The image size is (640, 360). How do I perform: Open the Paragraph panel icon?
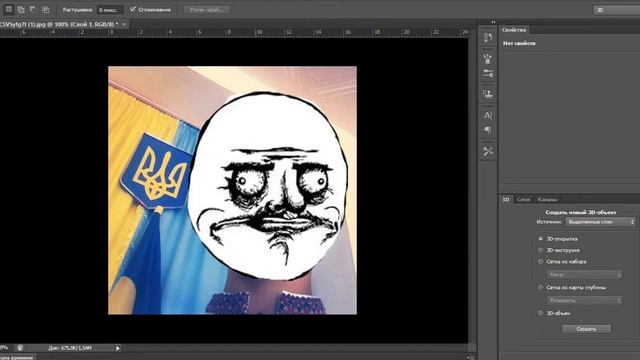[x=488, y=130]
